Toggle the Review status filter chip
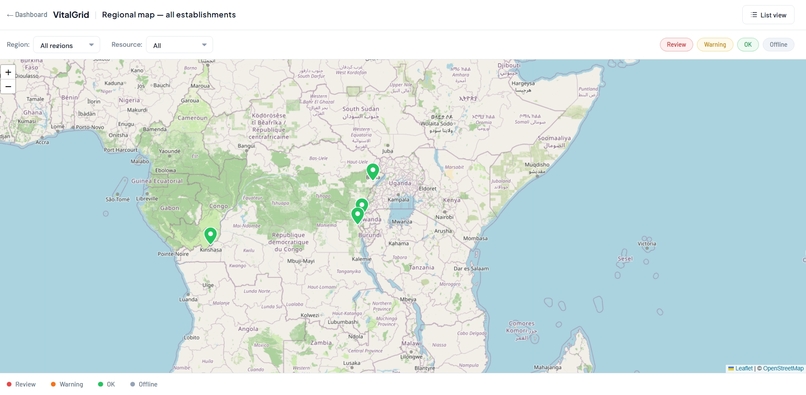The width and height of the screenshot is (806, 395). point(676,45)
